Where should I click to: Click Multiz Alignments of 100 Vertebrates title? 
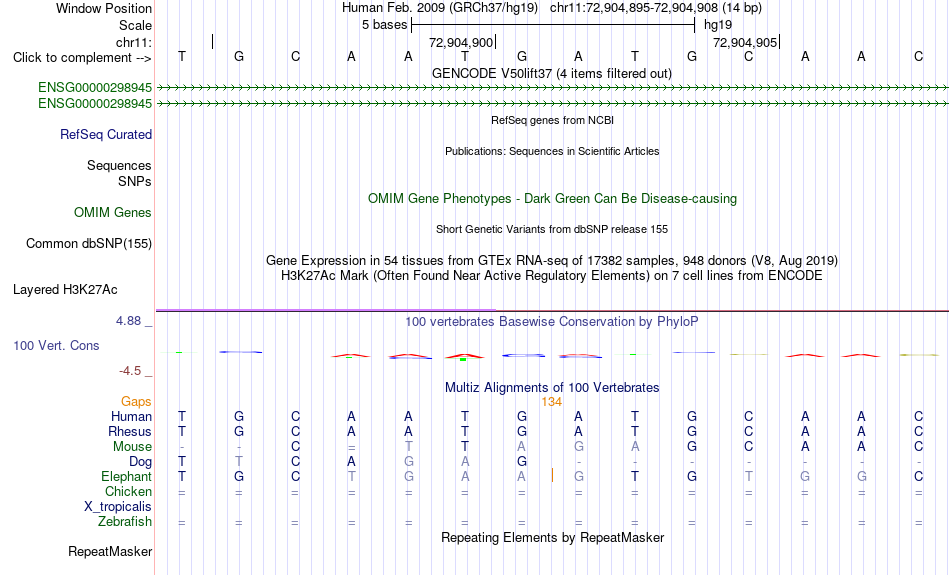(552, 388)
